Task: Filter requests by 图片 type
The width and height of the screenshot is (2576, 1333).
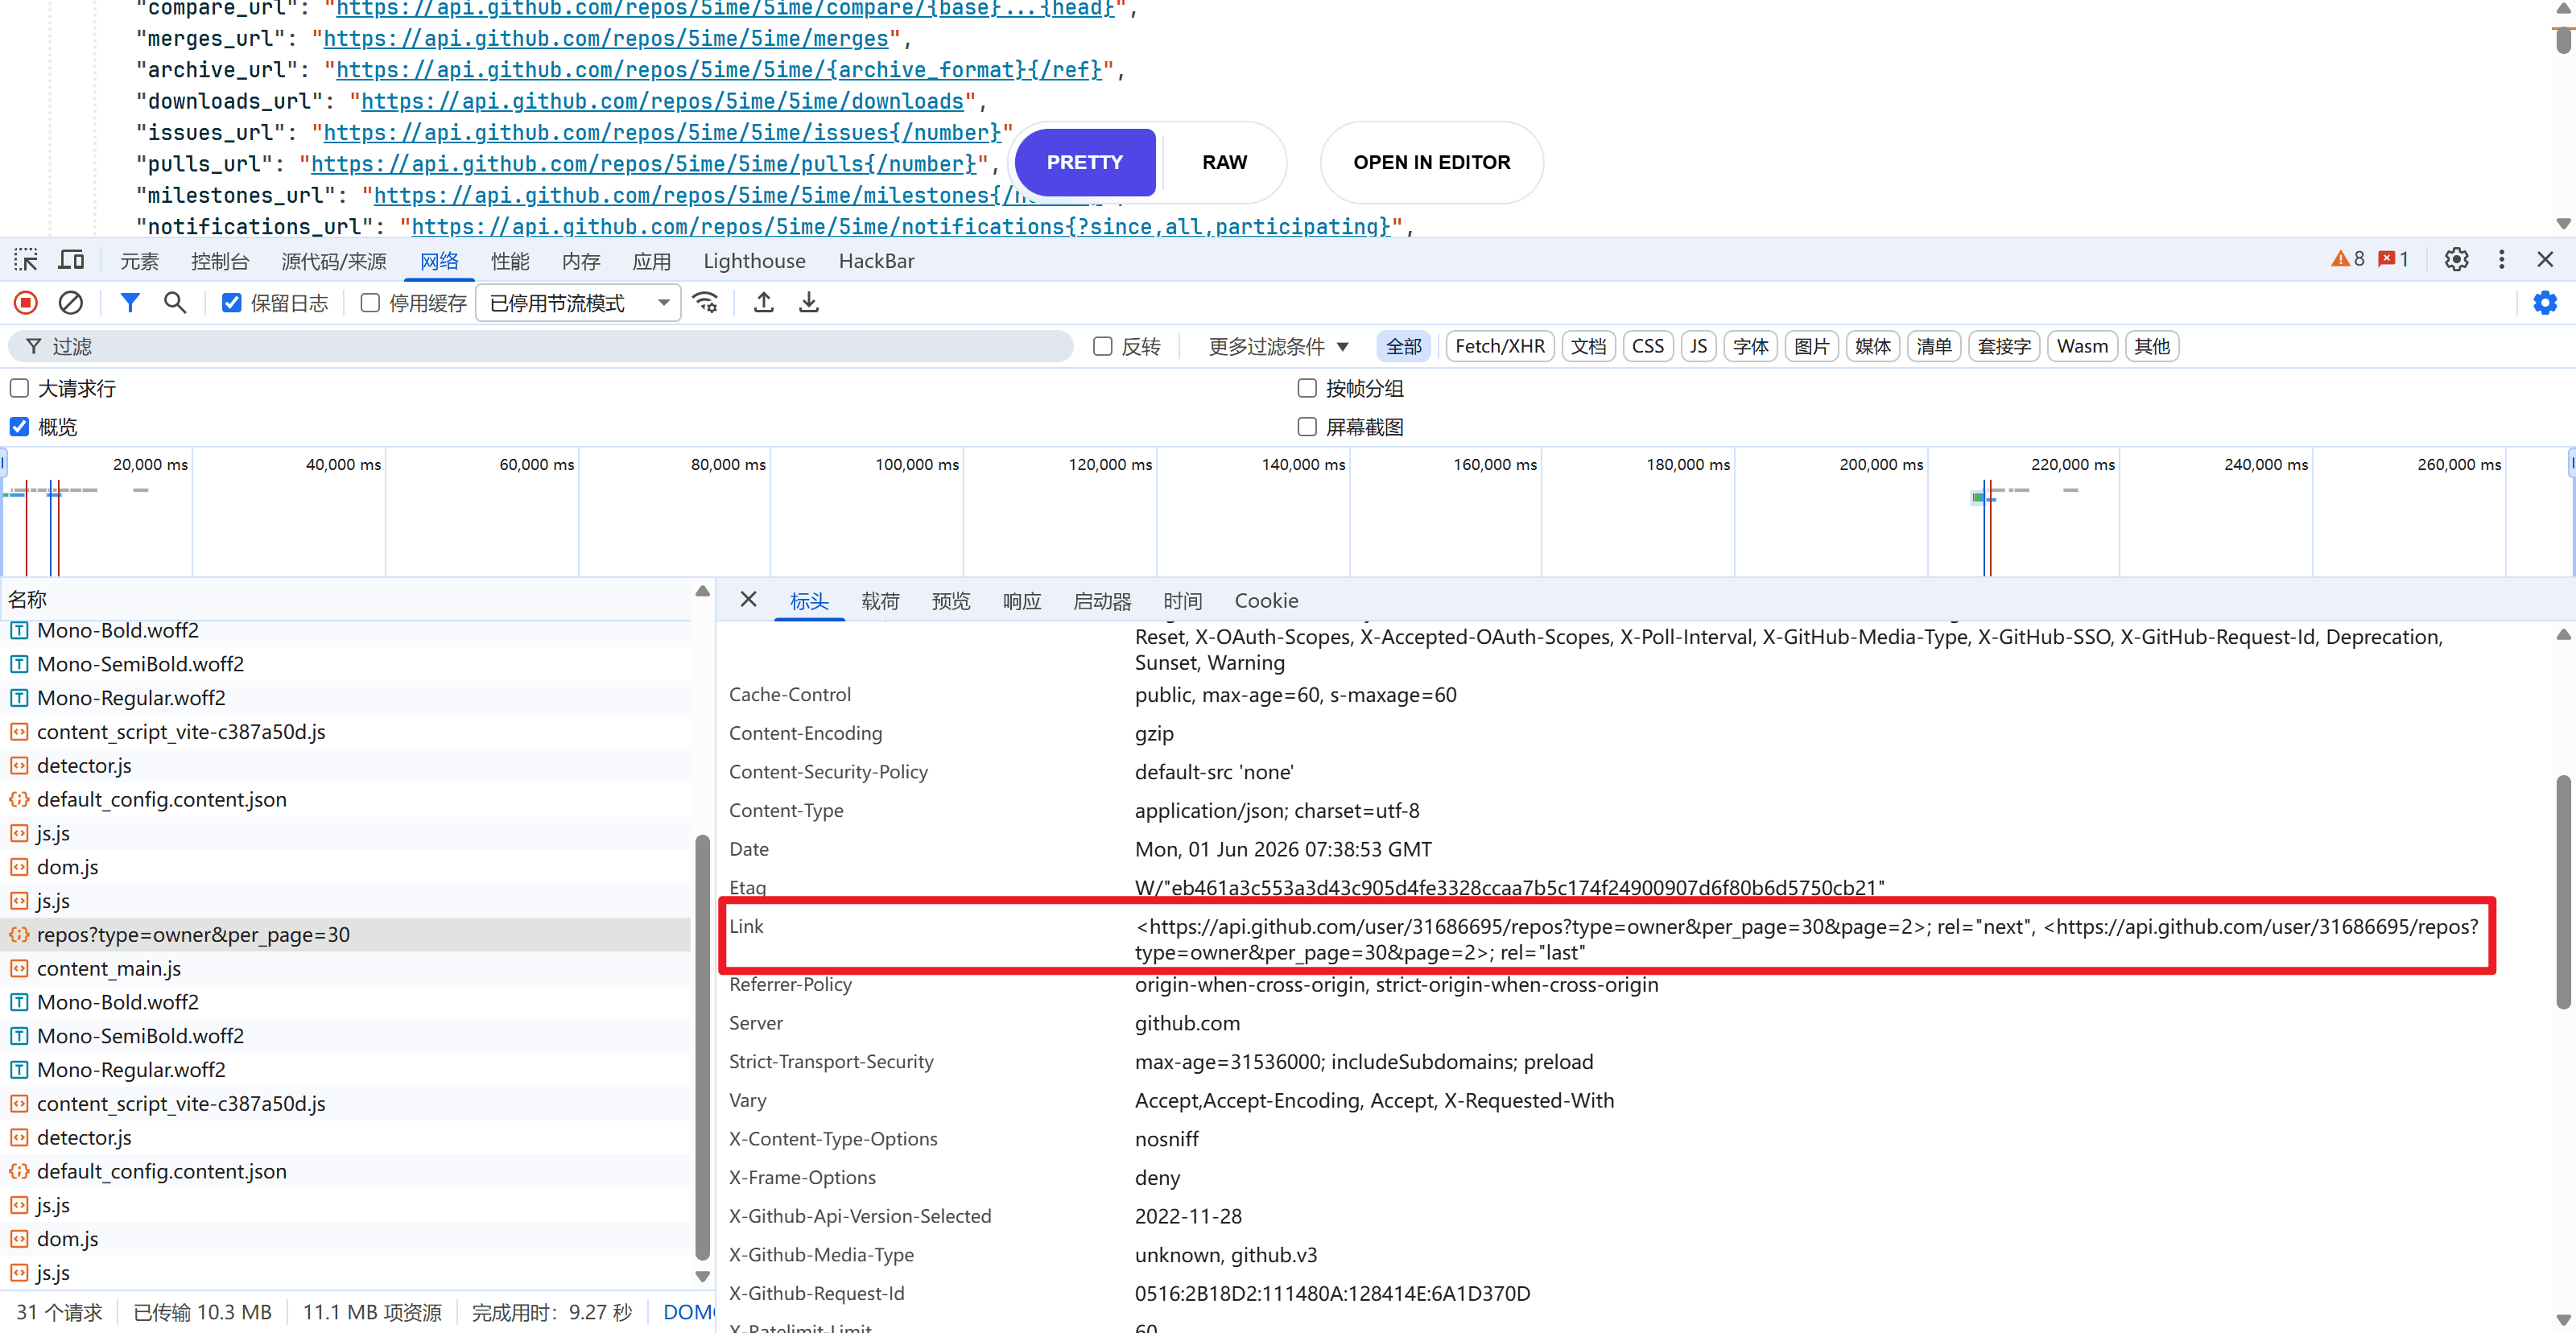Action: (x=1811, y=346)
